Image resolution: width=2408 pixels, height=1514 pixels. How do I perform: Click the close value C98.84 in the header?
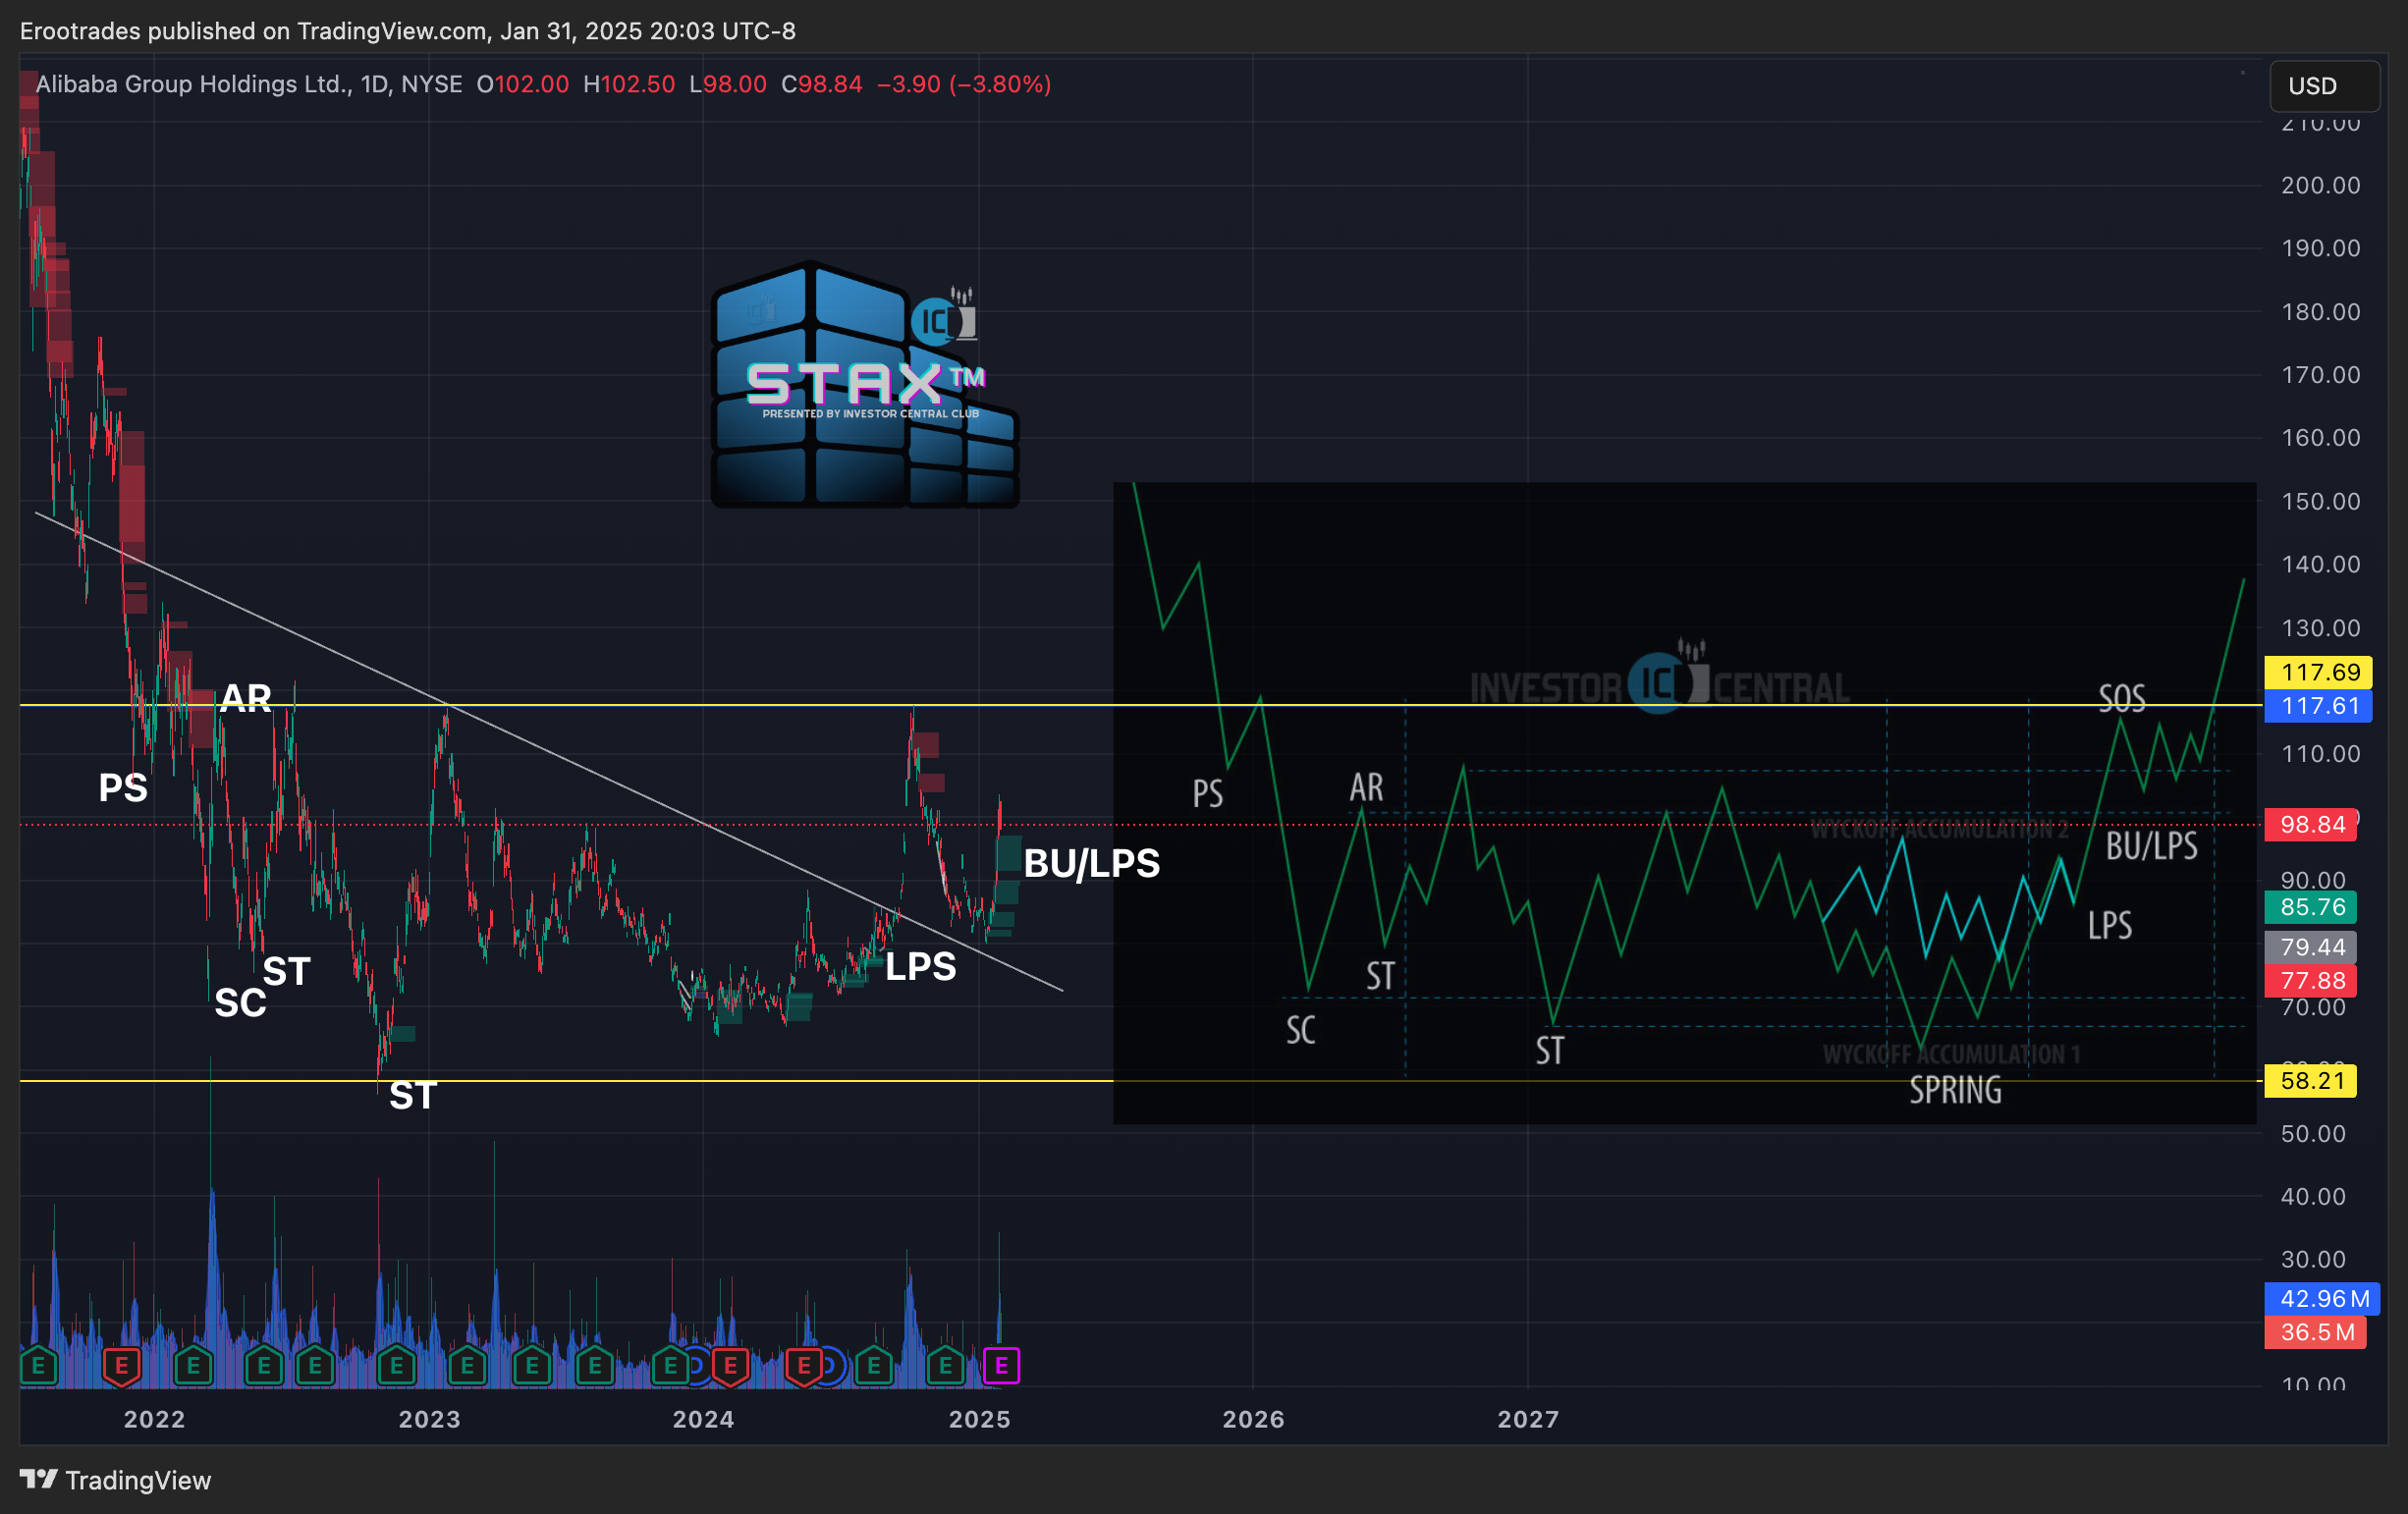822,84
